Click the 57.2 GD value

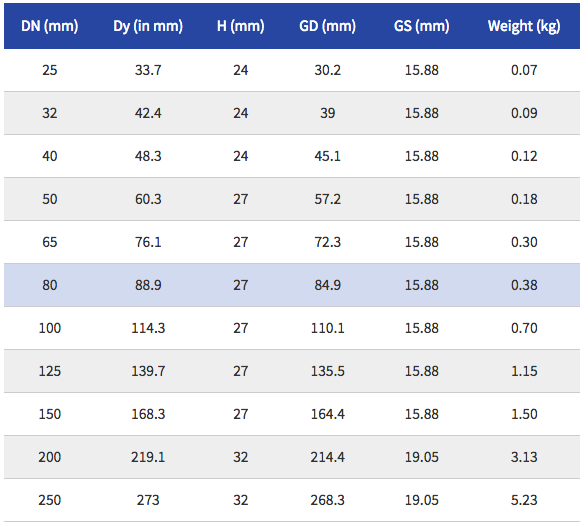coord(328,199)
